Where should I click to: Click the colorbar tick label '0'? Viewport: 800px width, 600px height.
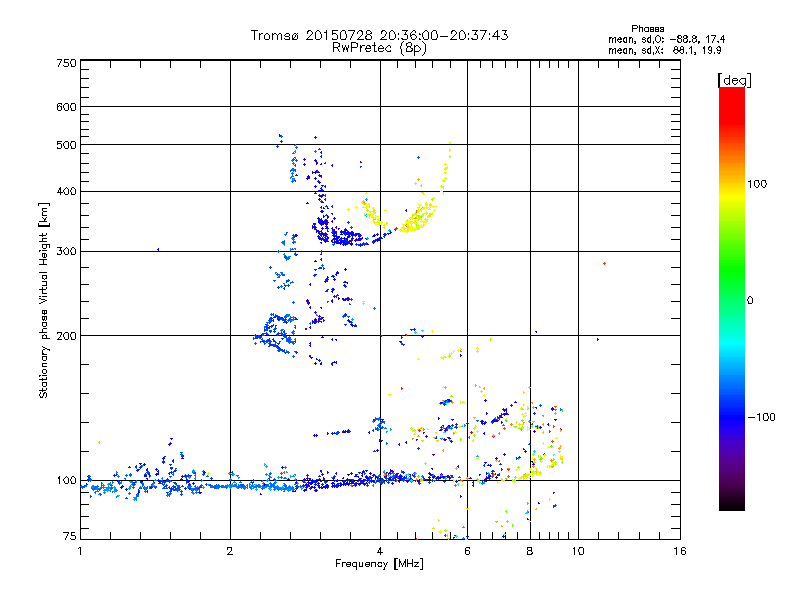click(x=750, y=301)
